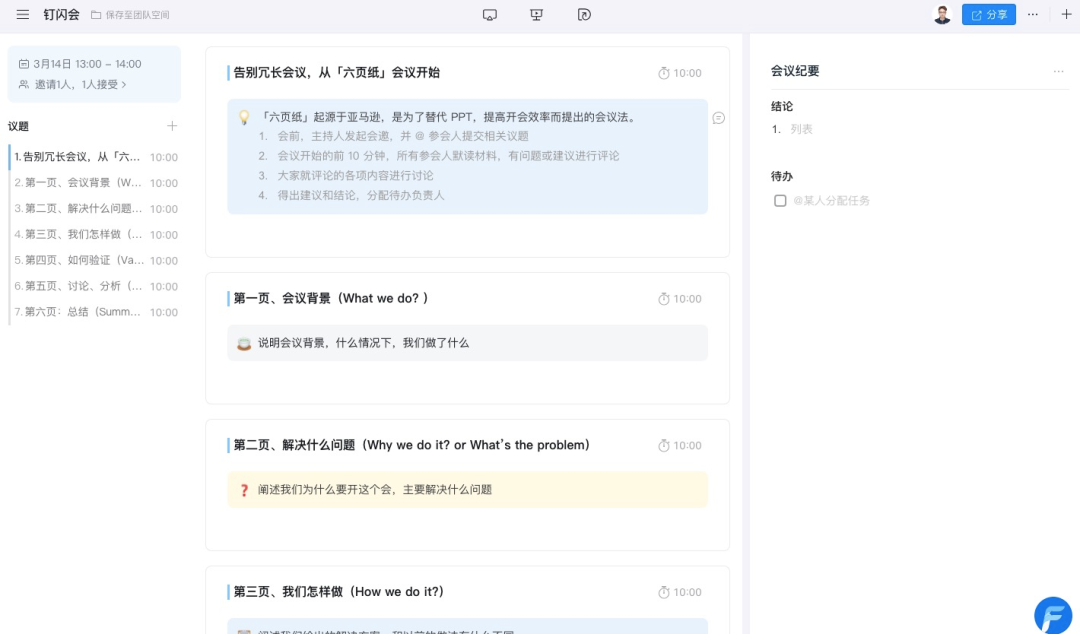Viewport: 1080px width, 634px height.
Task: Click the 10:00 duration of sidebar item 7
Action: [x=164, y=313]
